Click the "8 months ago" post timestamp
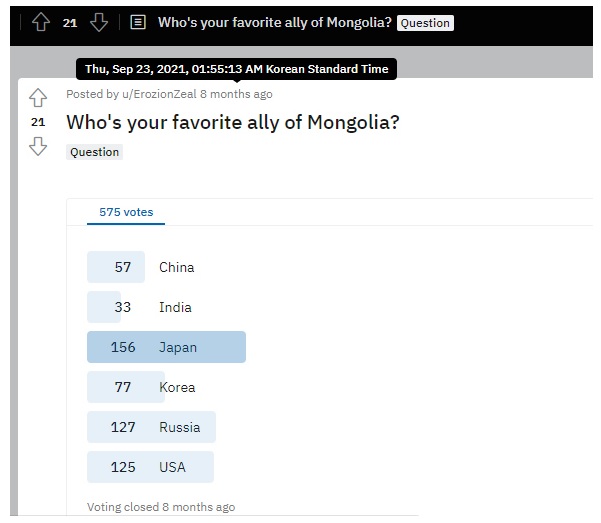The height and width of the screenshot is (523, 601). pyautogui.click(x=236, y=94)
